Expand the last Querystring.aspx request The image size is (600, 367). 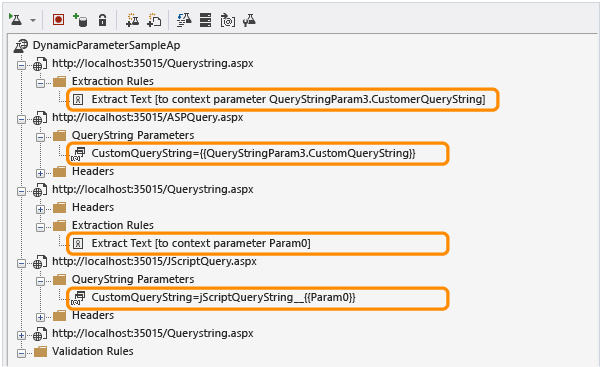click(21, 335)
